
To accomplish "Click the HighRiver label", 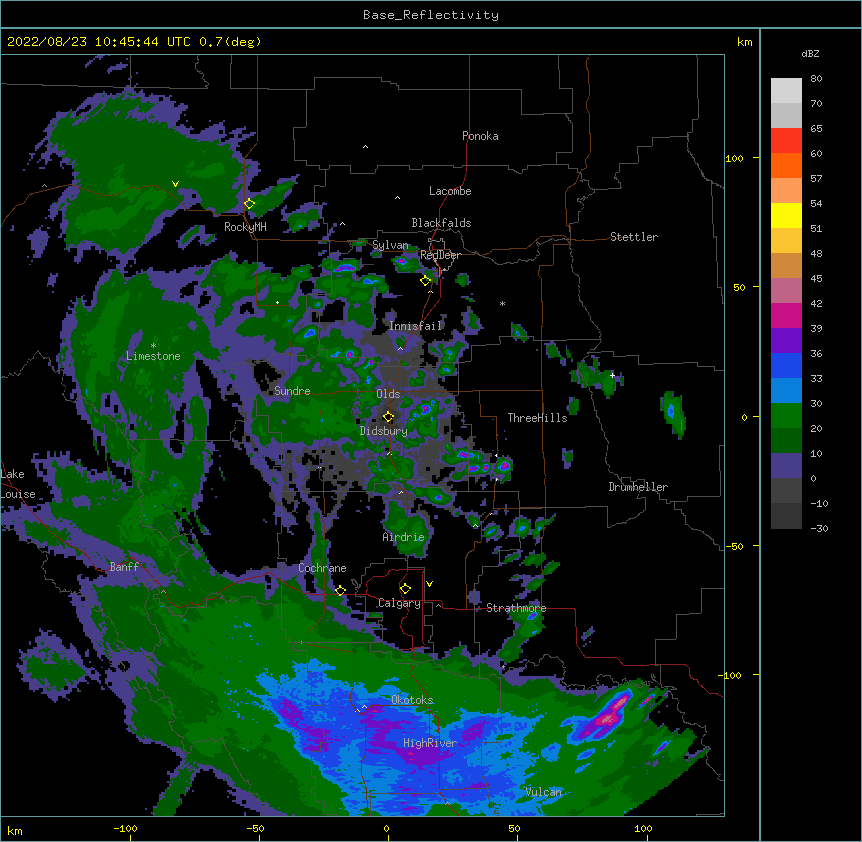I will 430,743.
